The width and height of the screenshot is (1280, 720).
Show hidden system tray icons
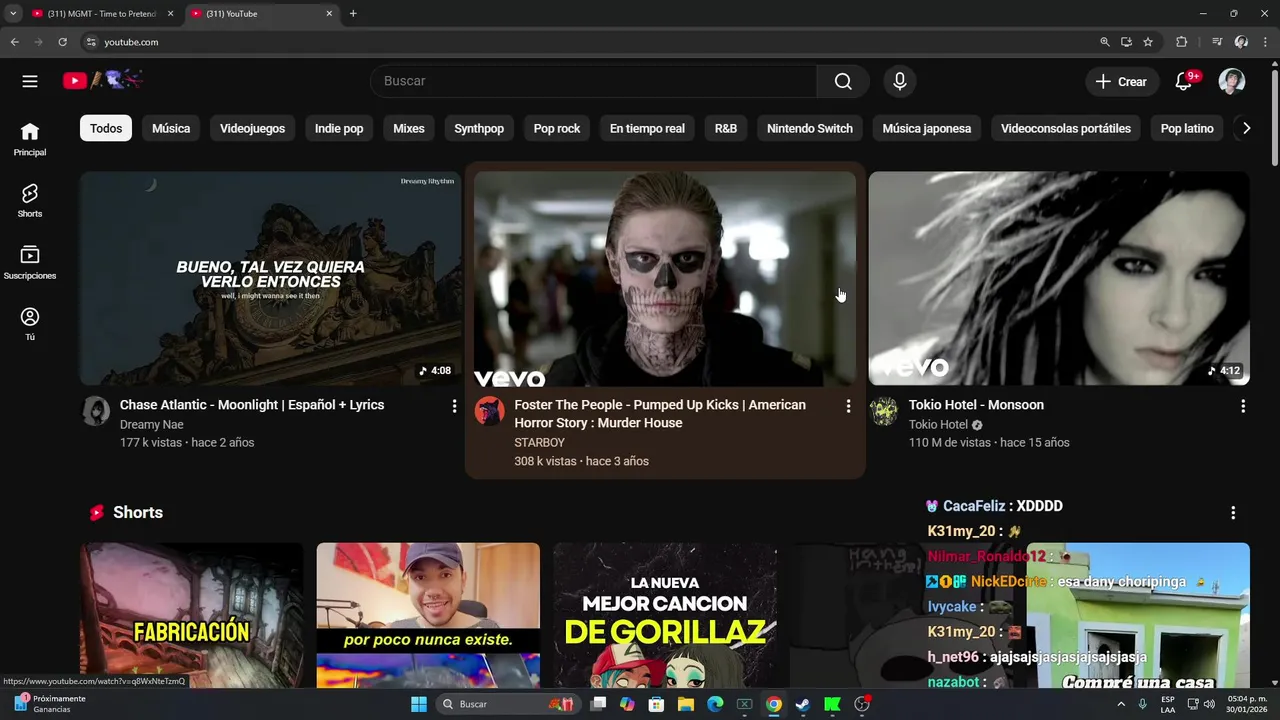[1120, 704]
